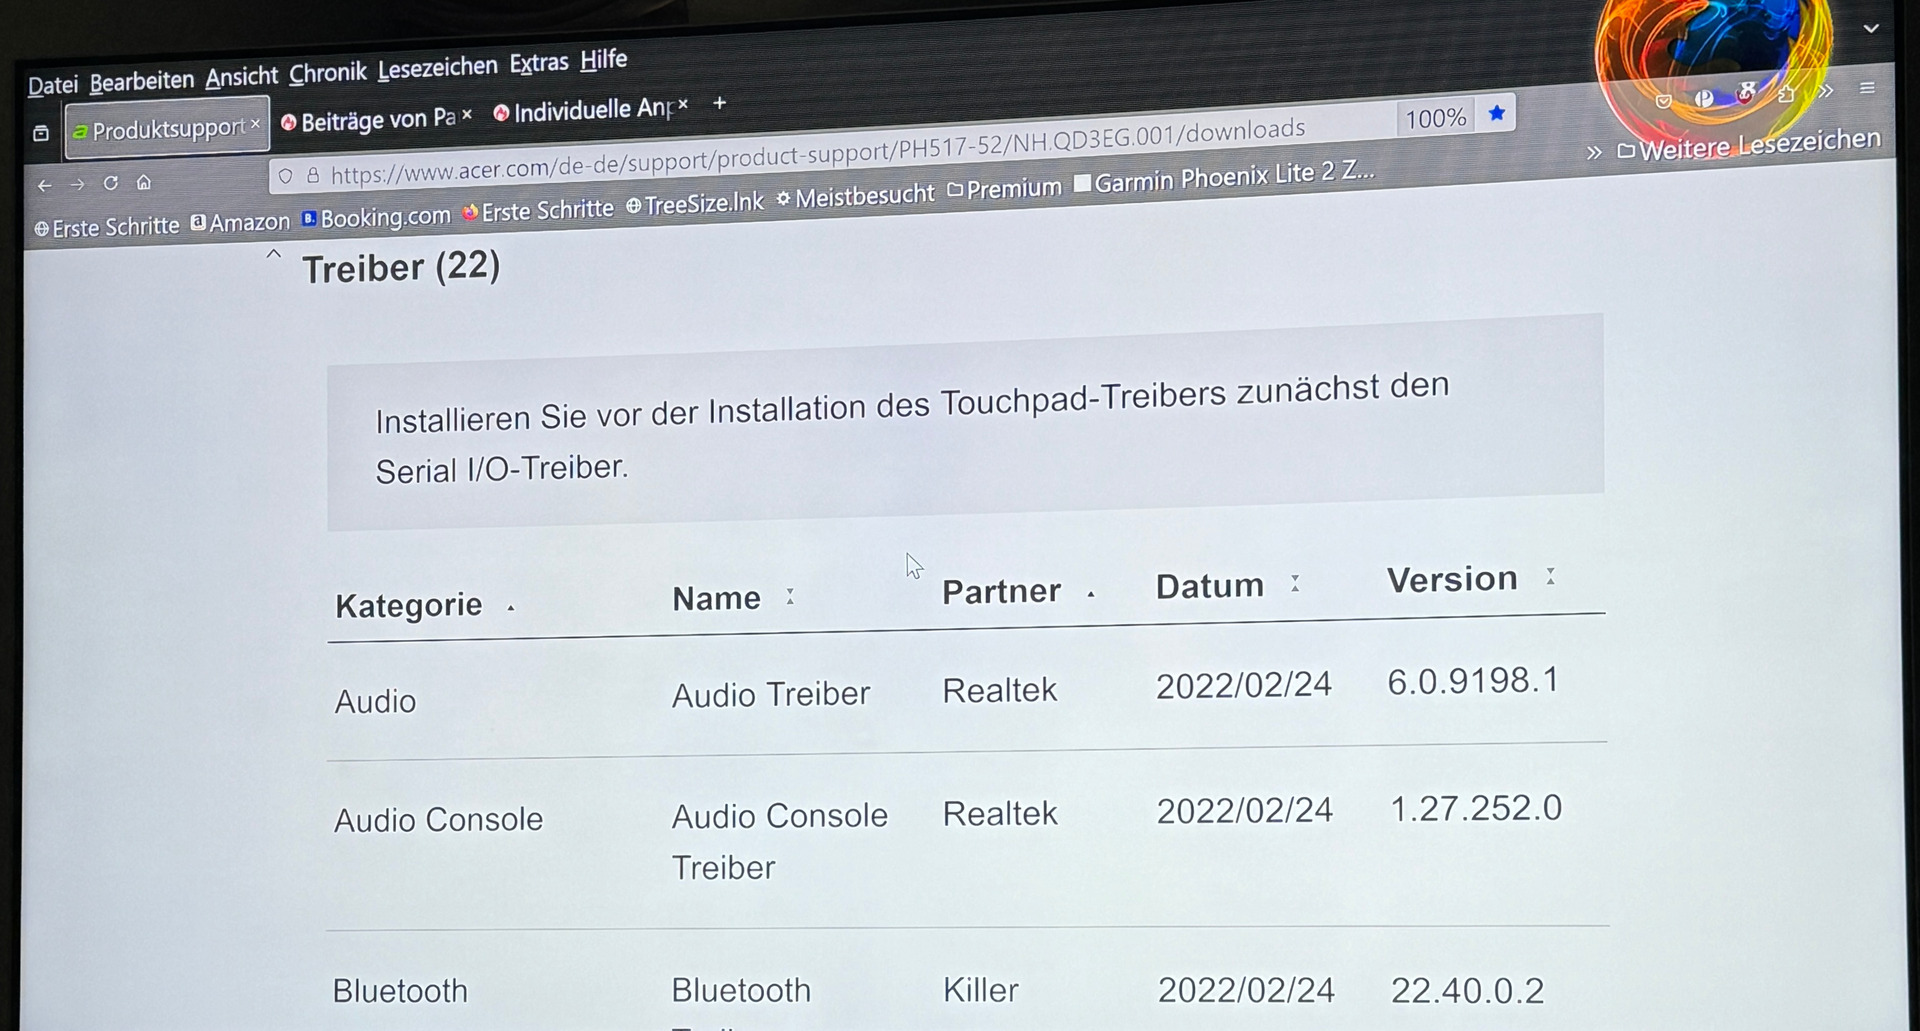1920x1031 pixels.
Task: Open the Chronik menu
Action: [x=328, y=73]
